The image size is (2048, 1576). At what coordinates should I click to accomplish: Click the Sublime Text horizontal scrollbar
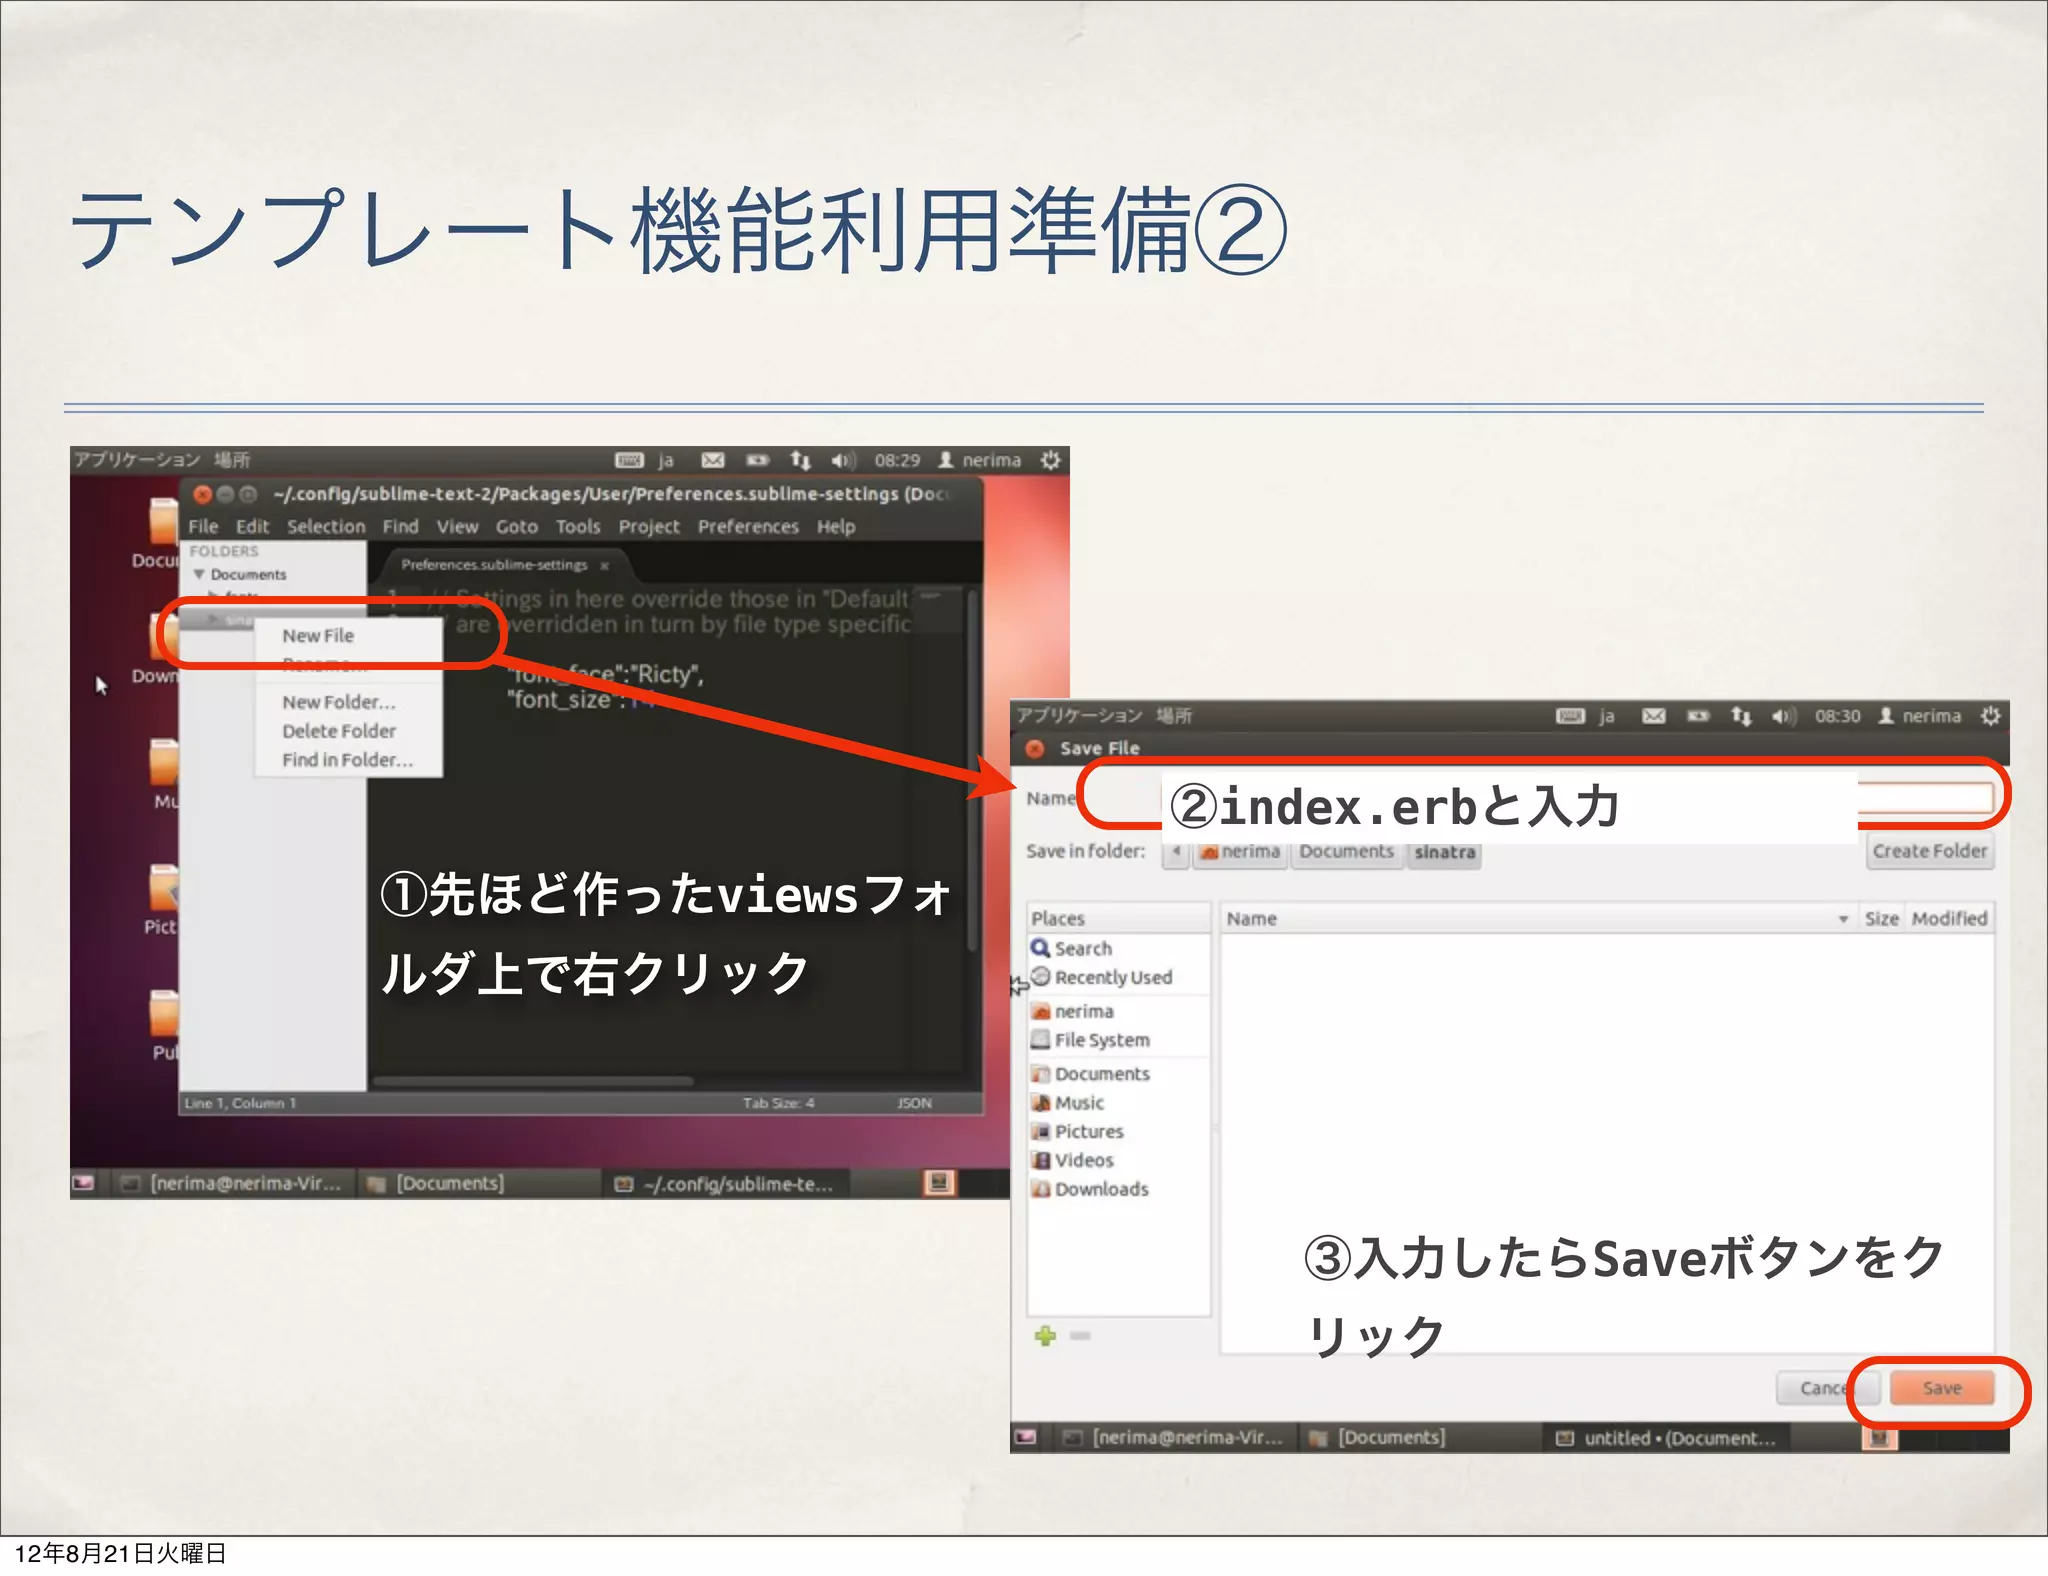point(533,1081)
